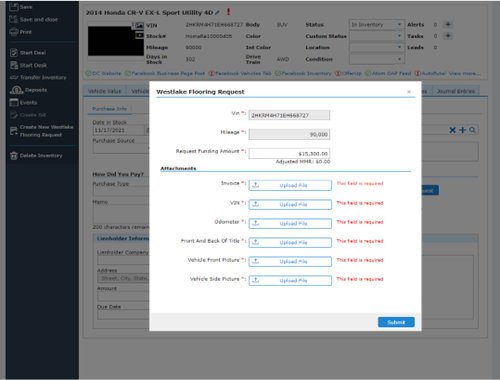Click the black vehicle photo thumbnail
The width and height of the screenshot is (500, 380).
pyautogui.click(x=116, y=41)
